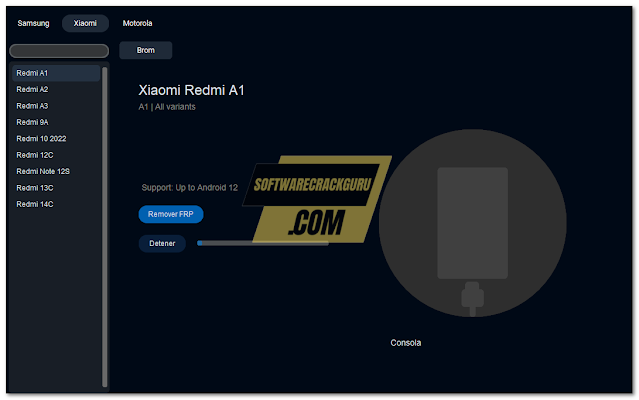
Task: Switch to the Samsung tab
Action: point(33,23)
